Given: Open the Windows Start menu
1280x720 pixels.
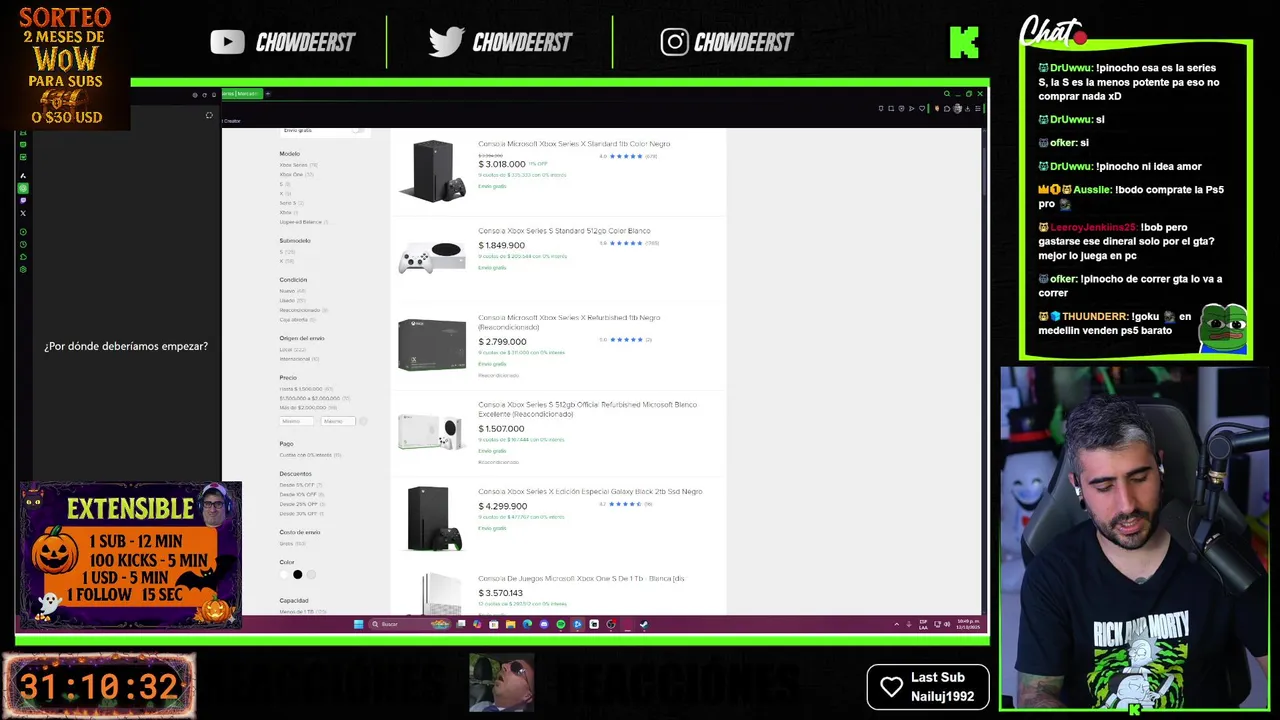Looking at the screenshot, I should pos(358,624).
